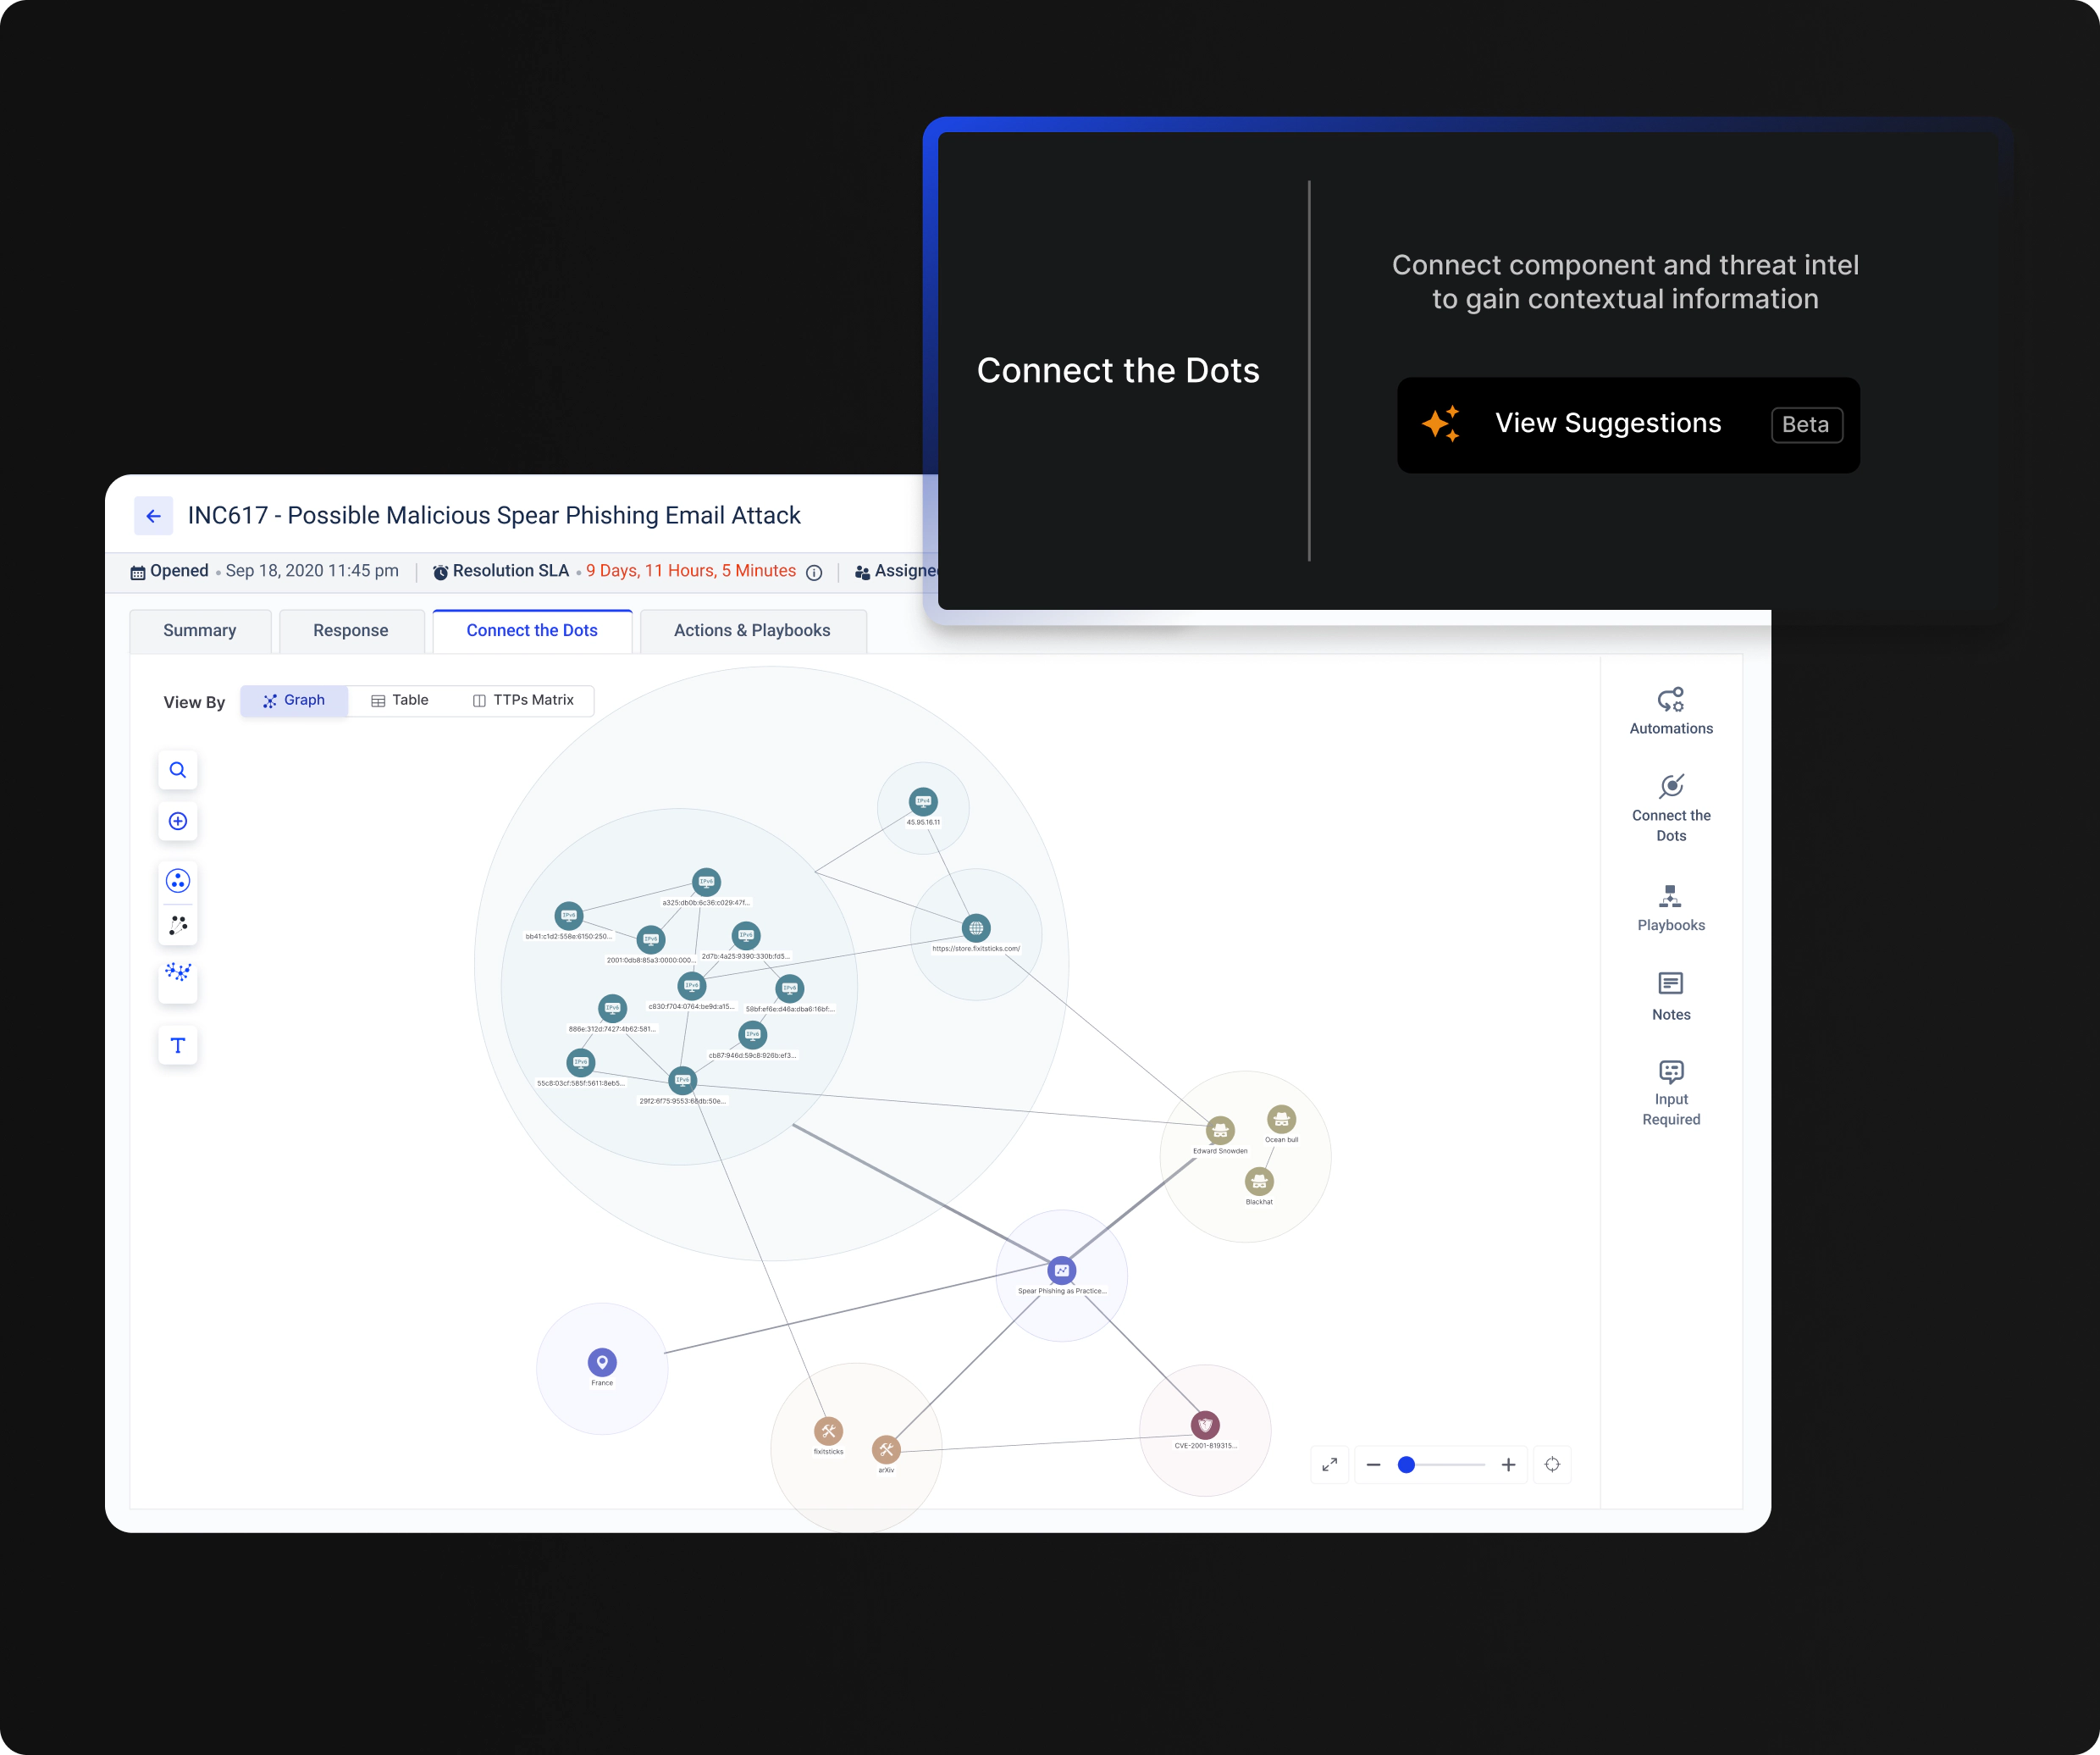Recenter the graph using the target icon
The height and width of the screenshot is (1755, 2100).
pyautogui.click(x=1553, y=1464)
